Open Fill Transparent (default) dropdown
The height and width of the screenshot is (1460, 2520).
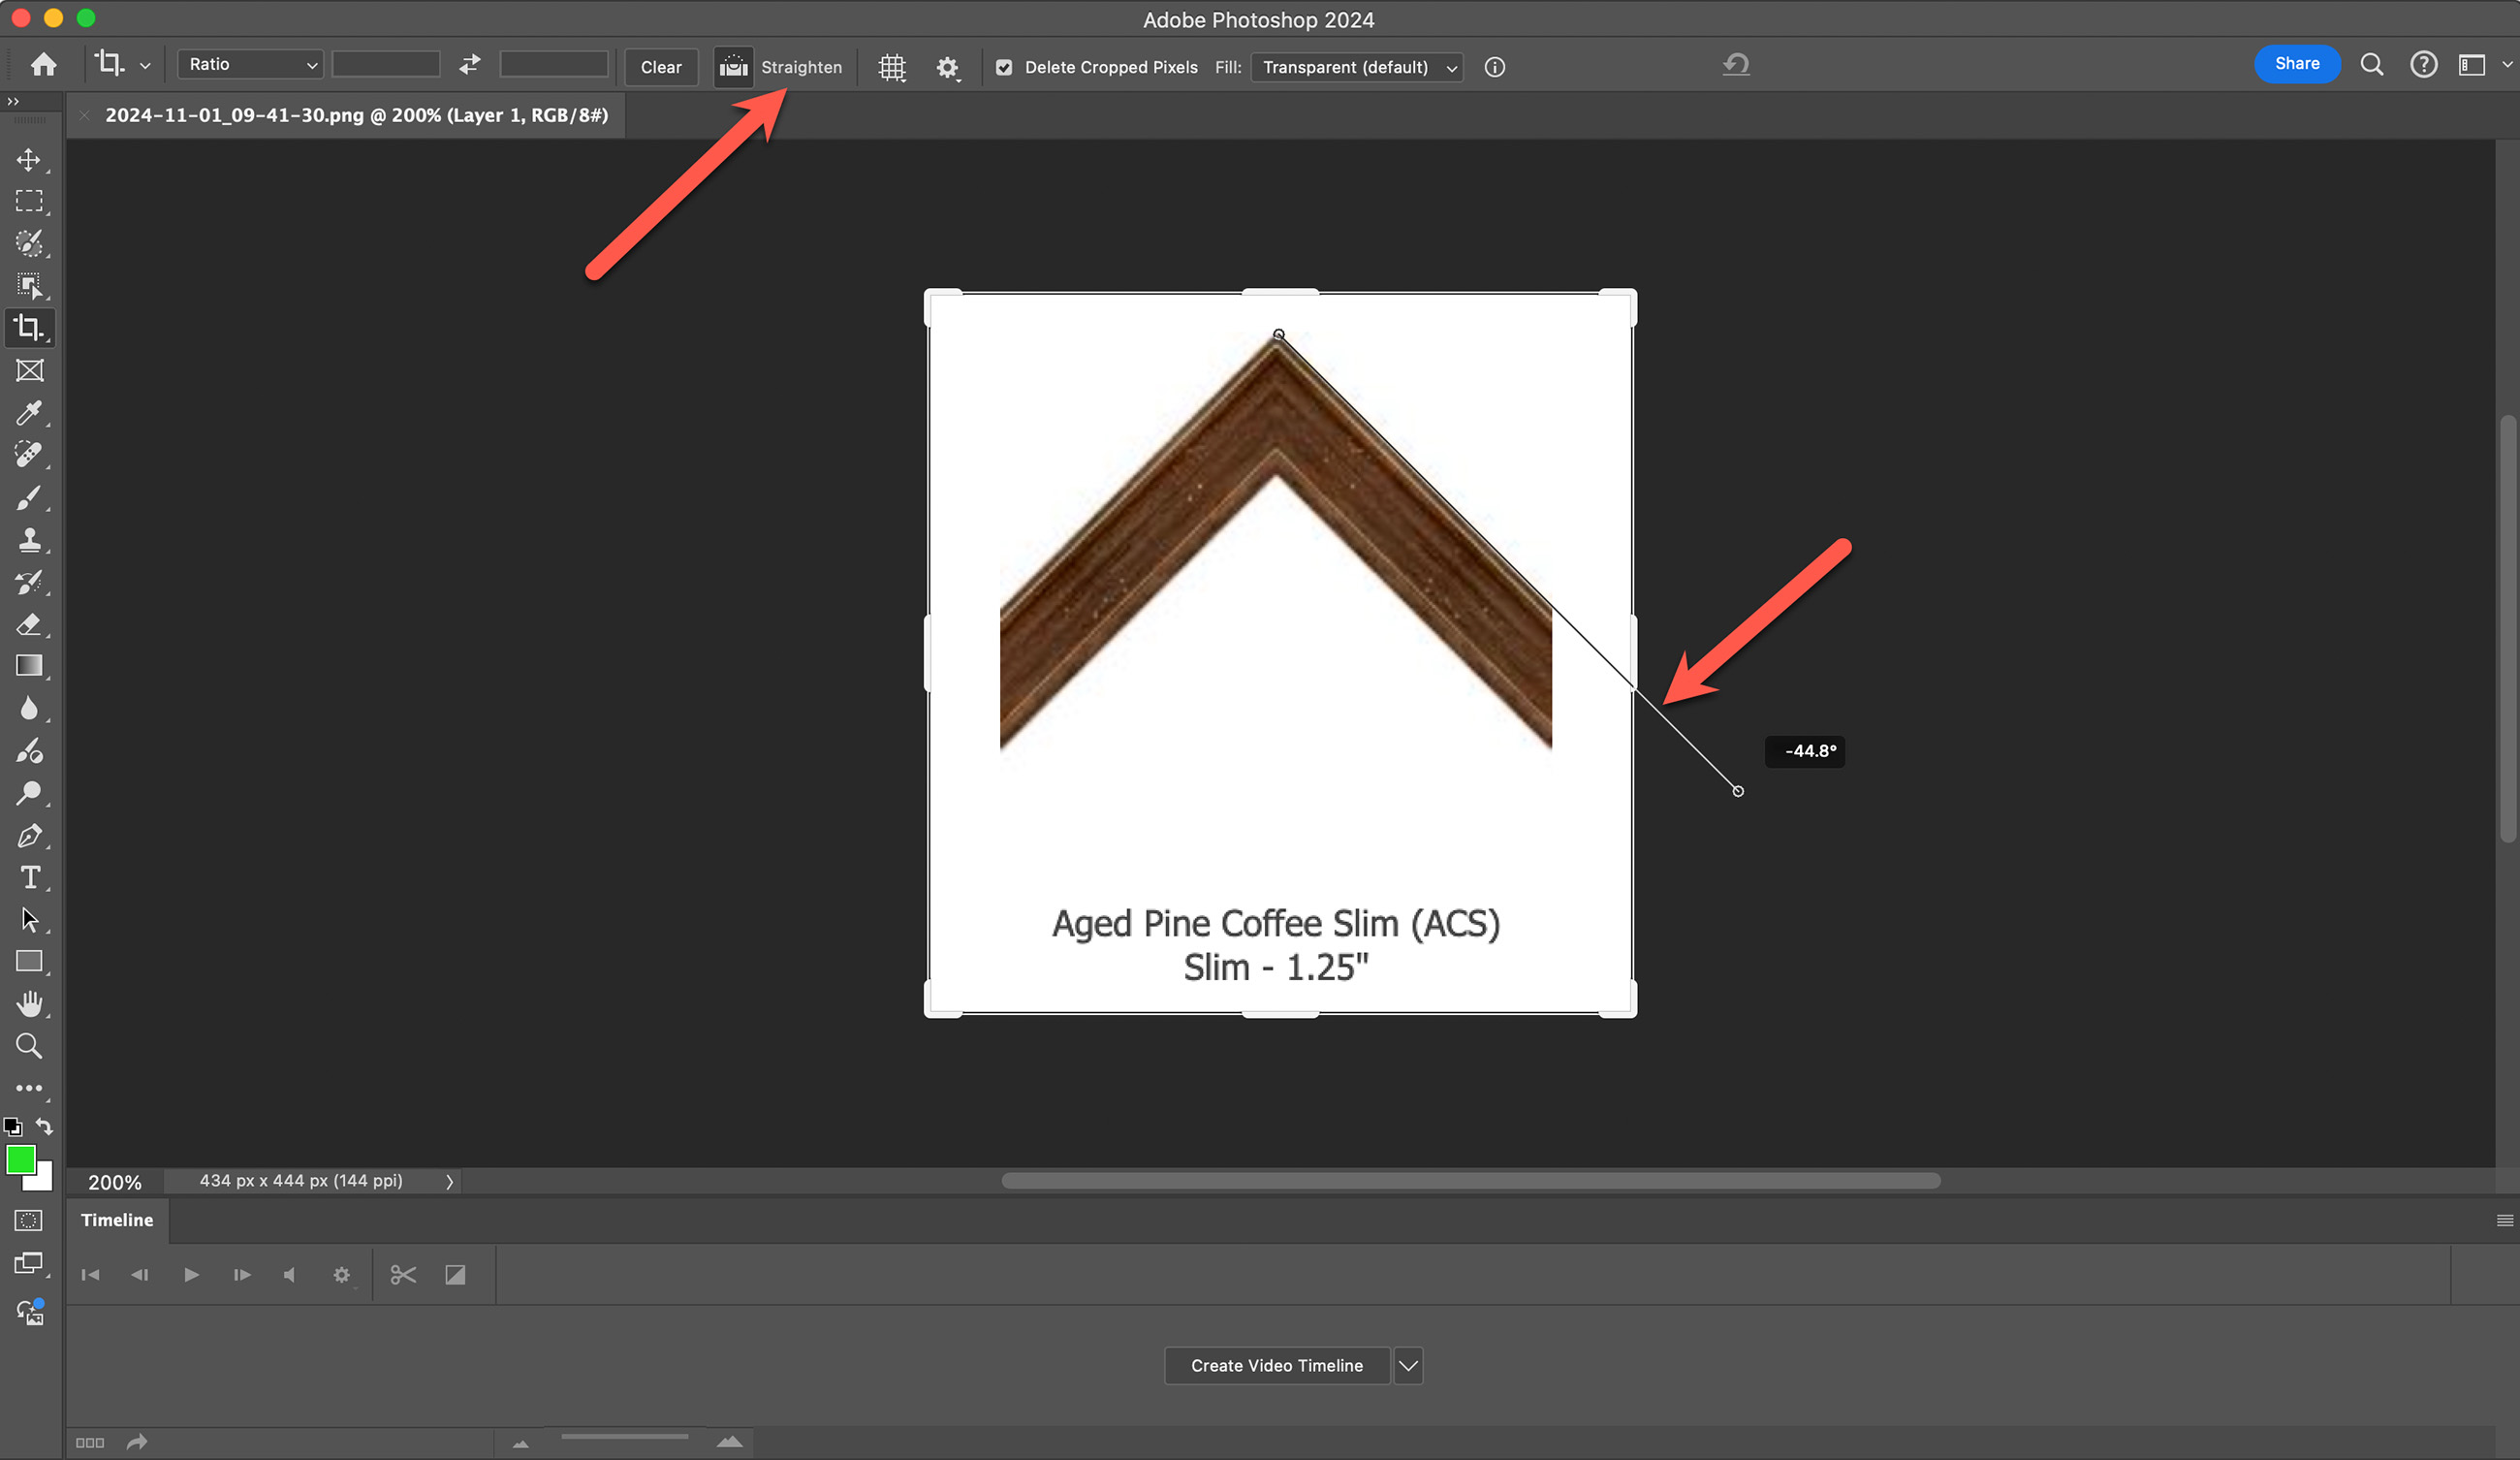[1356, 67]
